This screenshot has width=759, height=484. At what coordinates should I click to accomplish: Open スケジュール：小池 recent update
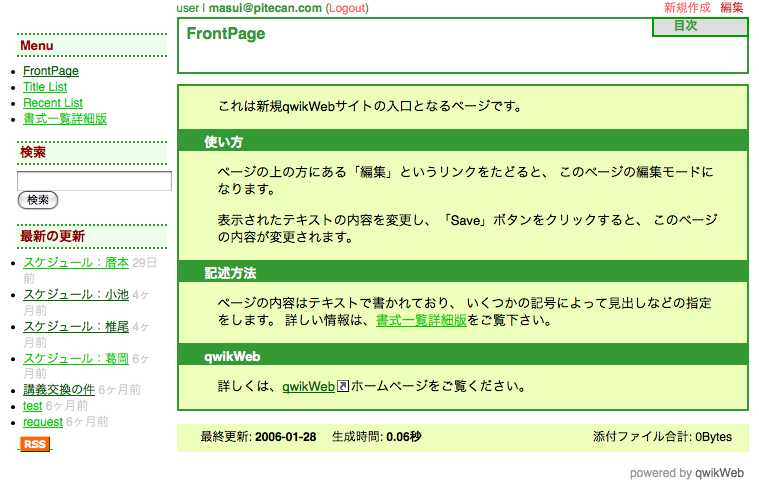pyautogui.click(x=76, y=295)
